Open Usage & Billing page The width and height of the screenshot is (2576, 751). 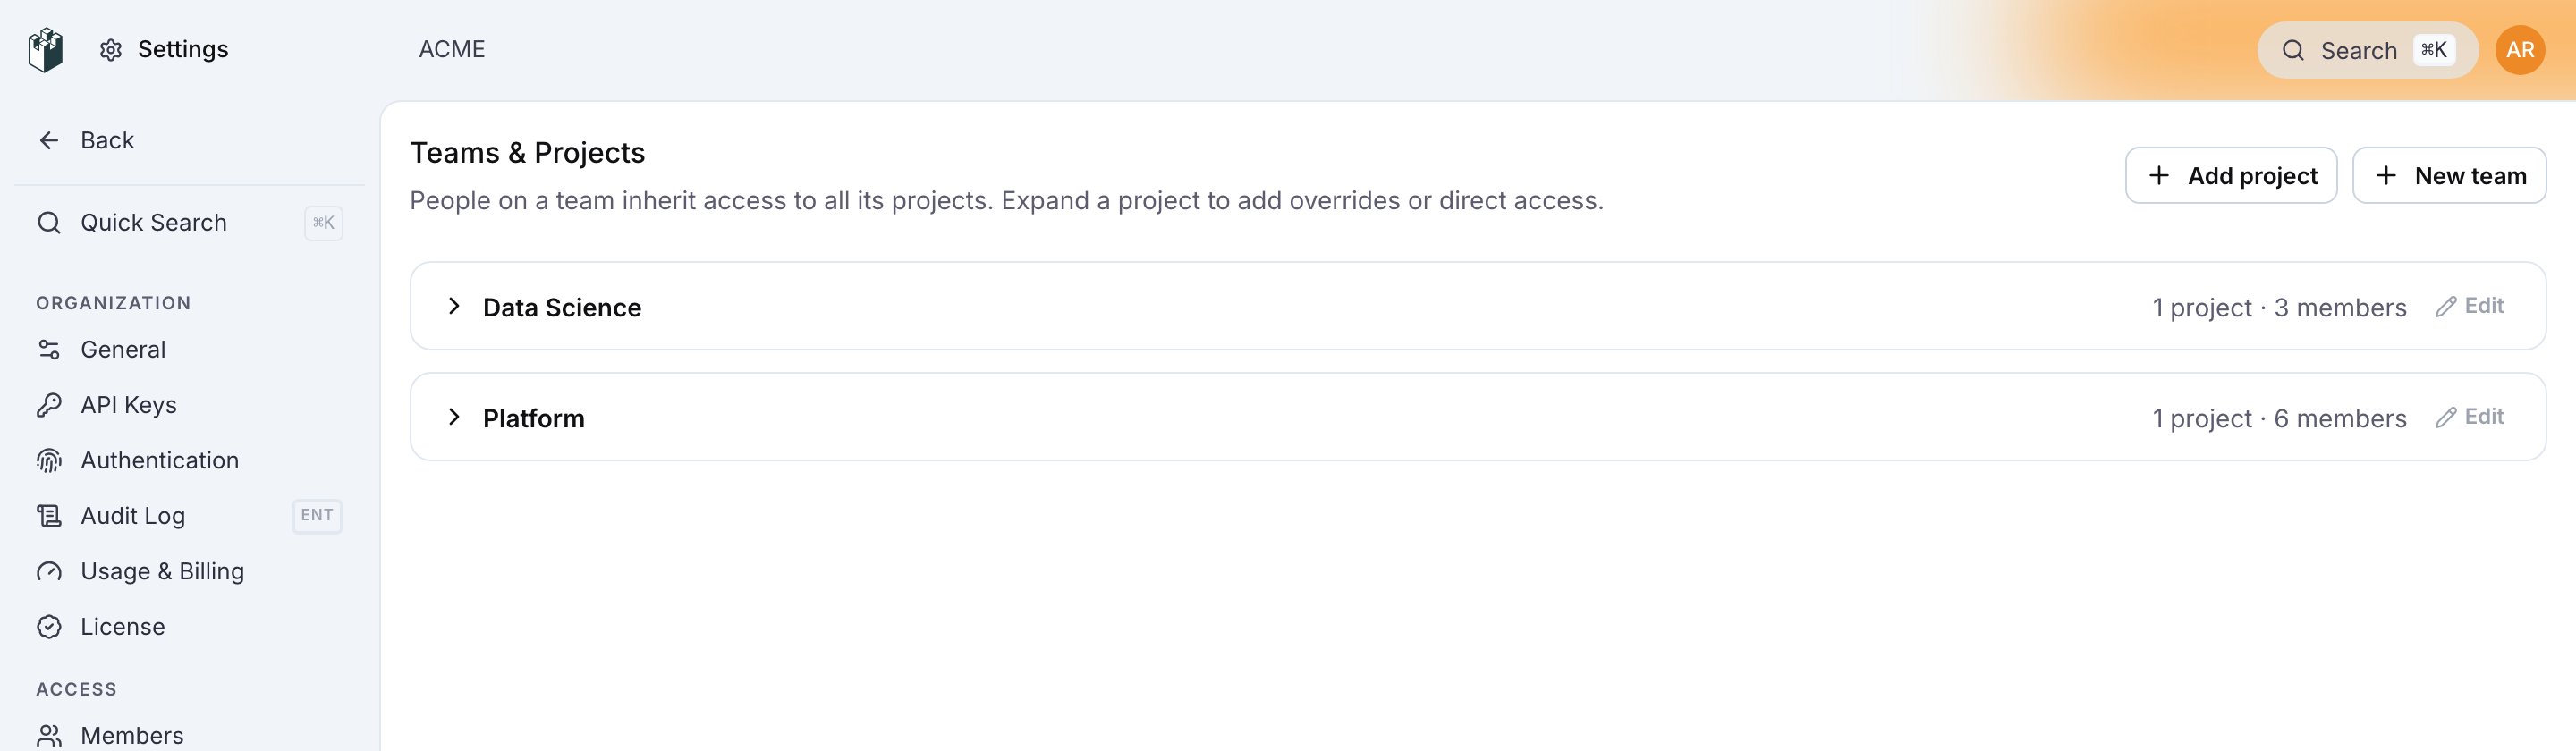(189, 571)
